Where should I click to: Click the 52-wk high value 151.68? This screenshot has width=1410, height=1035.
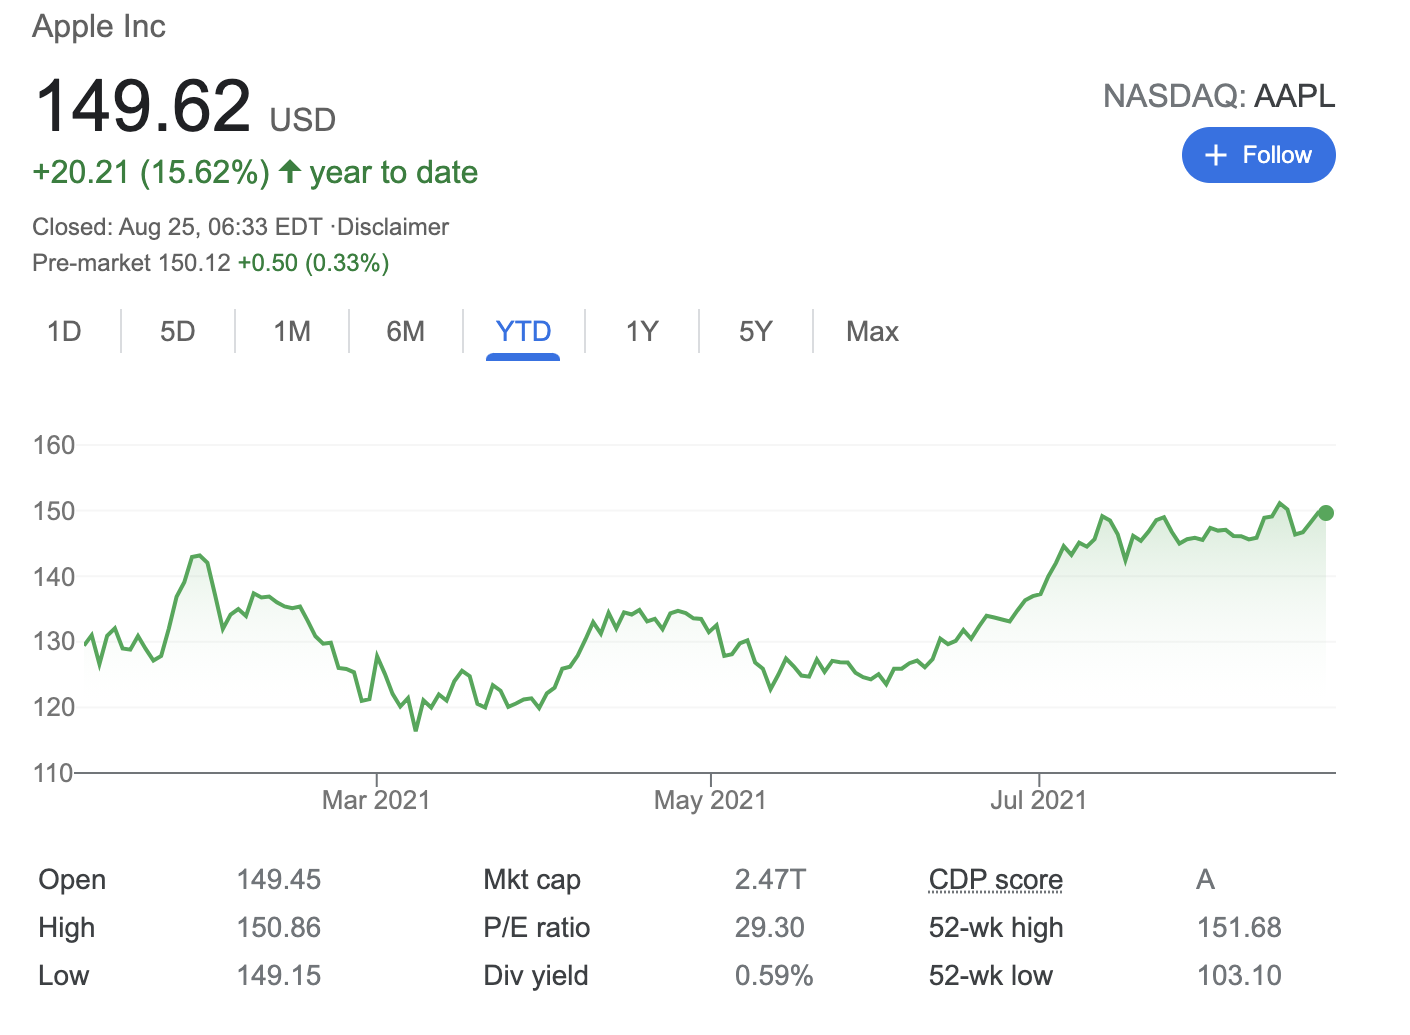pos(1239,928)
